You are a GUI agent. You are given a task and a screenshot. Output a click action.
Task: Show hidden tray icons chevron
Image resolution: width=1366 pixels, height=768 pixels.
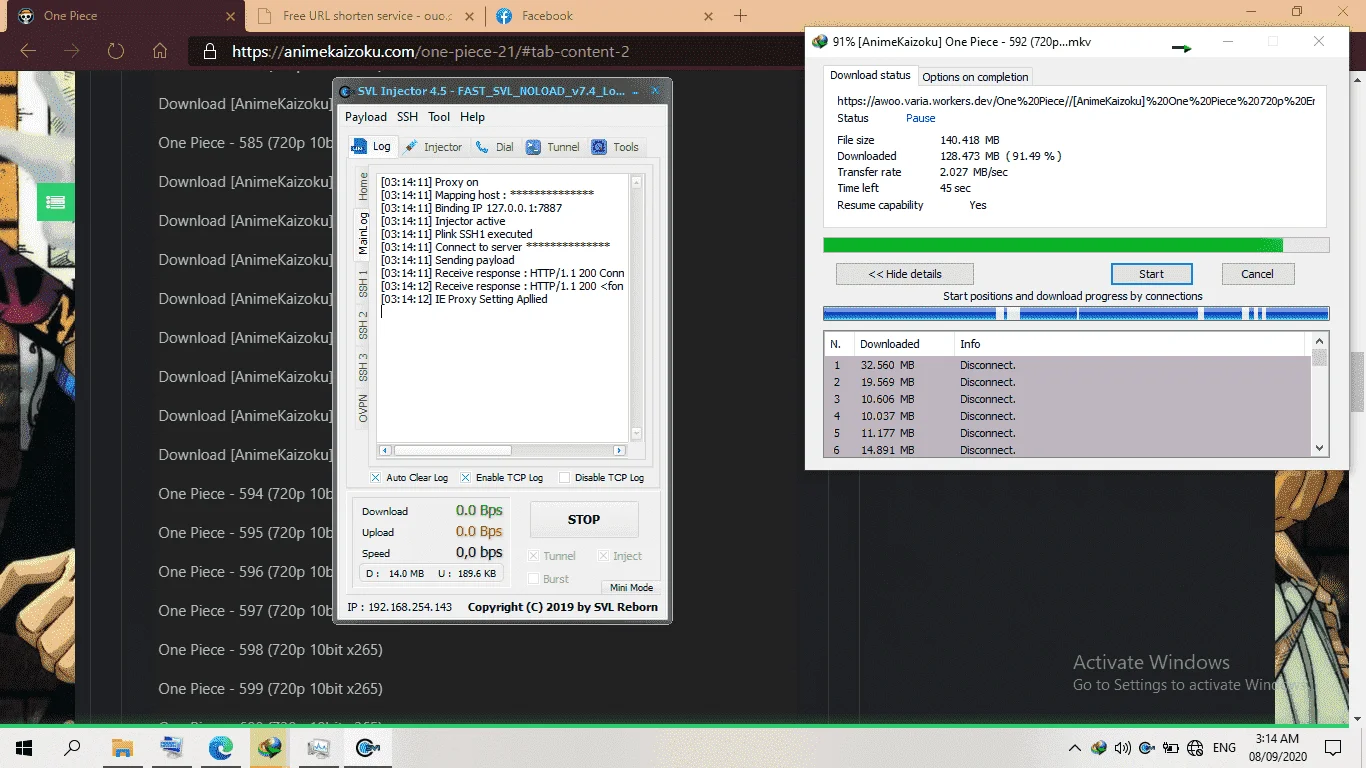pyautogui.click(x=1075, y=748)
